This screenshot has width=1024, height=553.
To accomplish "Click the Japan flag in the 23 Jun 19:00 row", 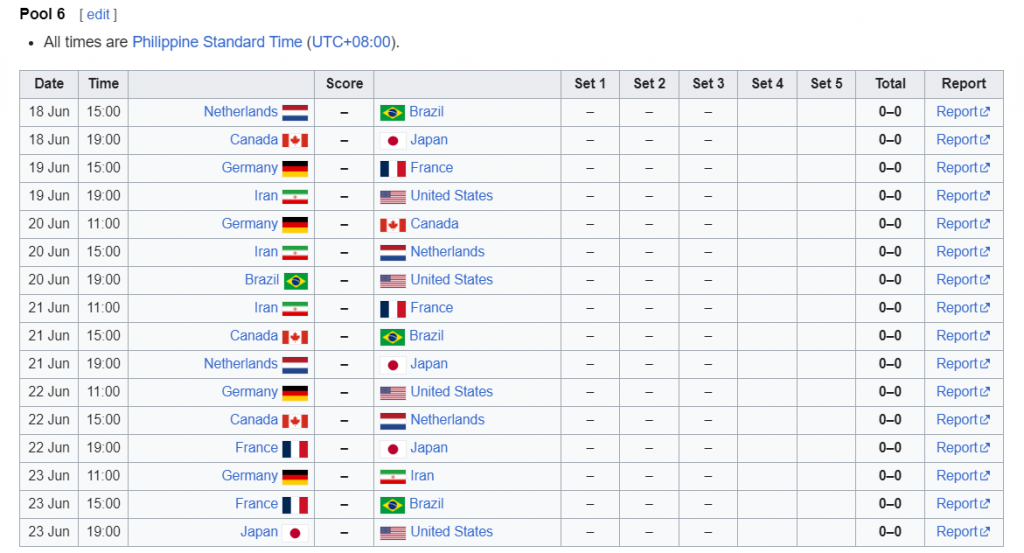I will 295,533.
